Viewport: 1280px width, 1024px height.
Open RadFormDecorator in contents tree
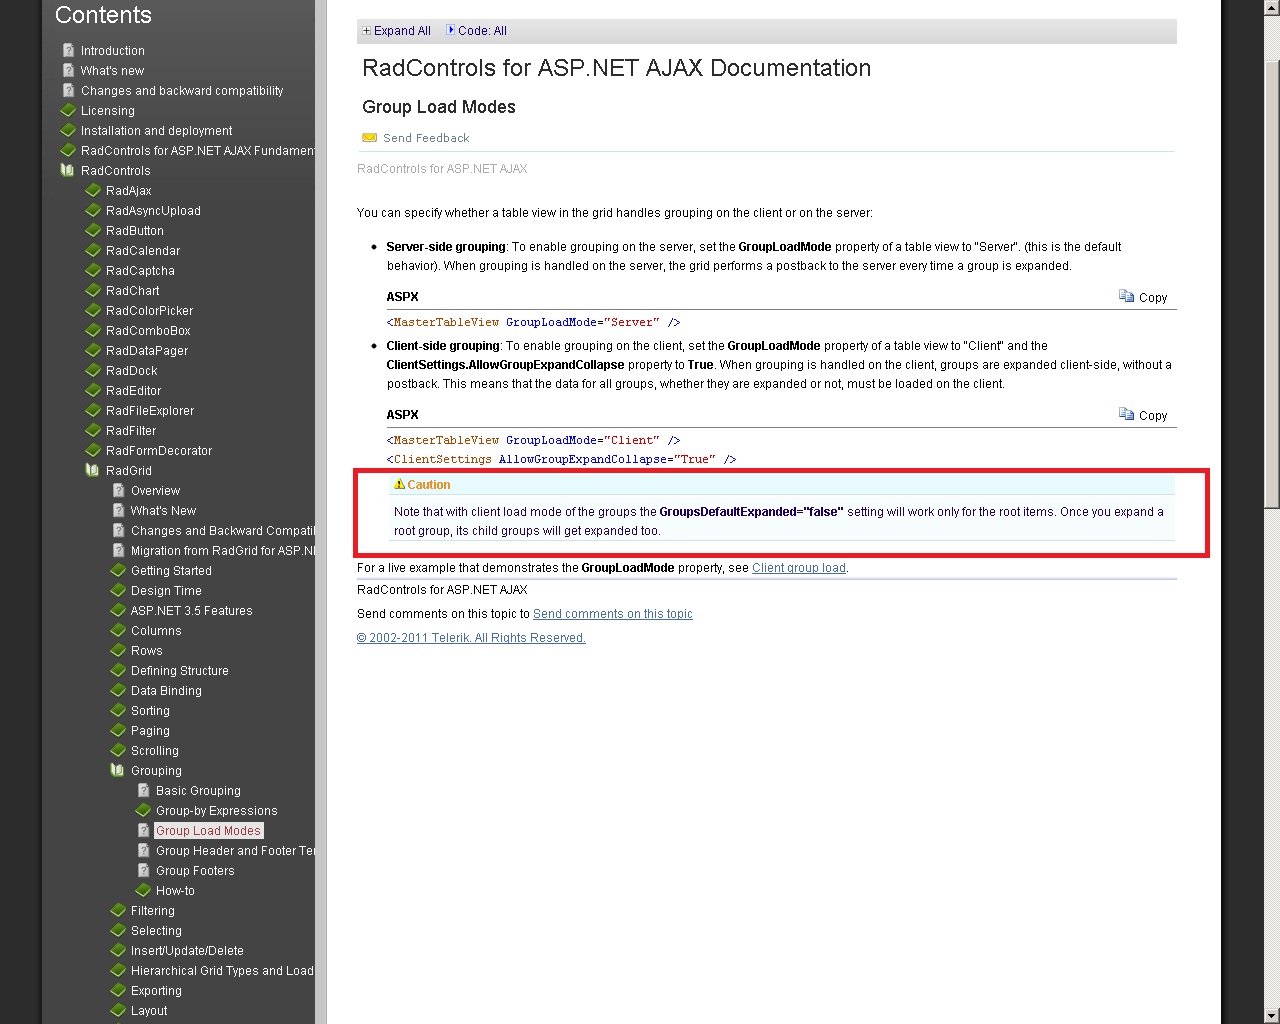tap(159, 451)
